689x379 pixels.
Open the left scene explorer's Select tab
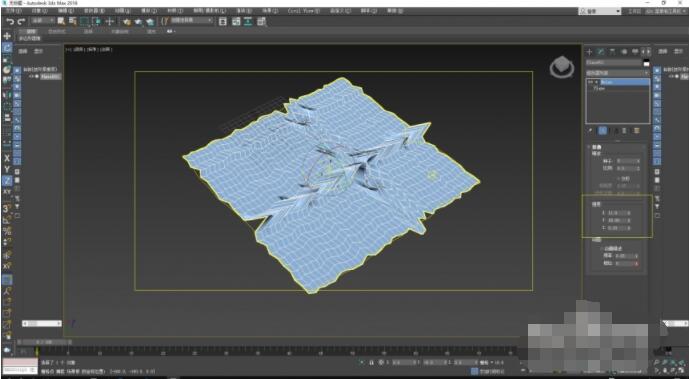23,51
